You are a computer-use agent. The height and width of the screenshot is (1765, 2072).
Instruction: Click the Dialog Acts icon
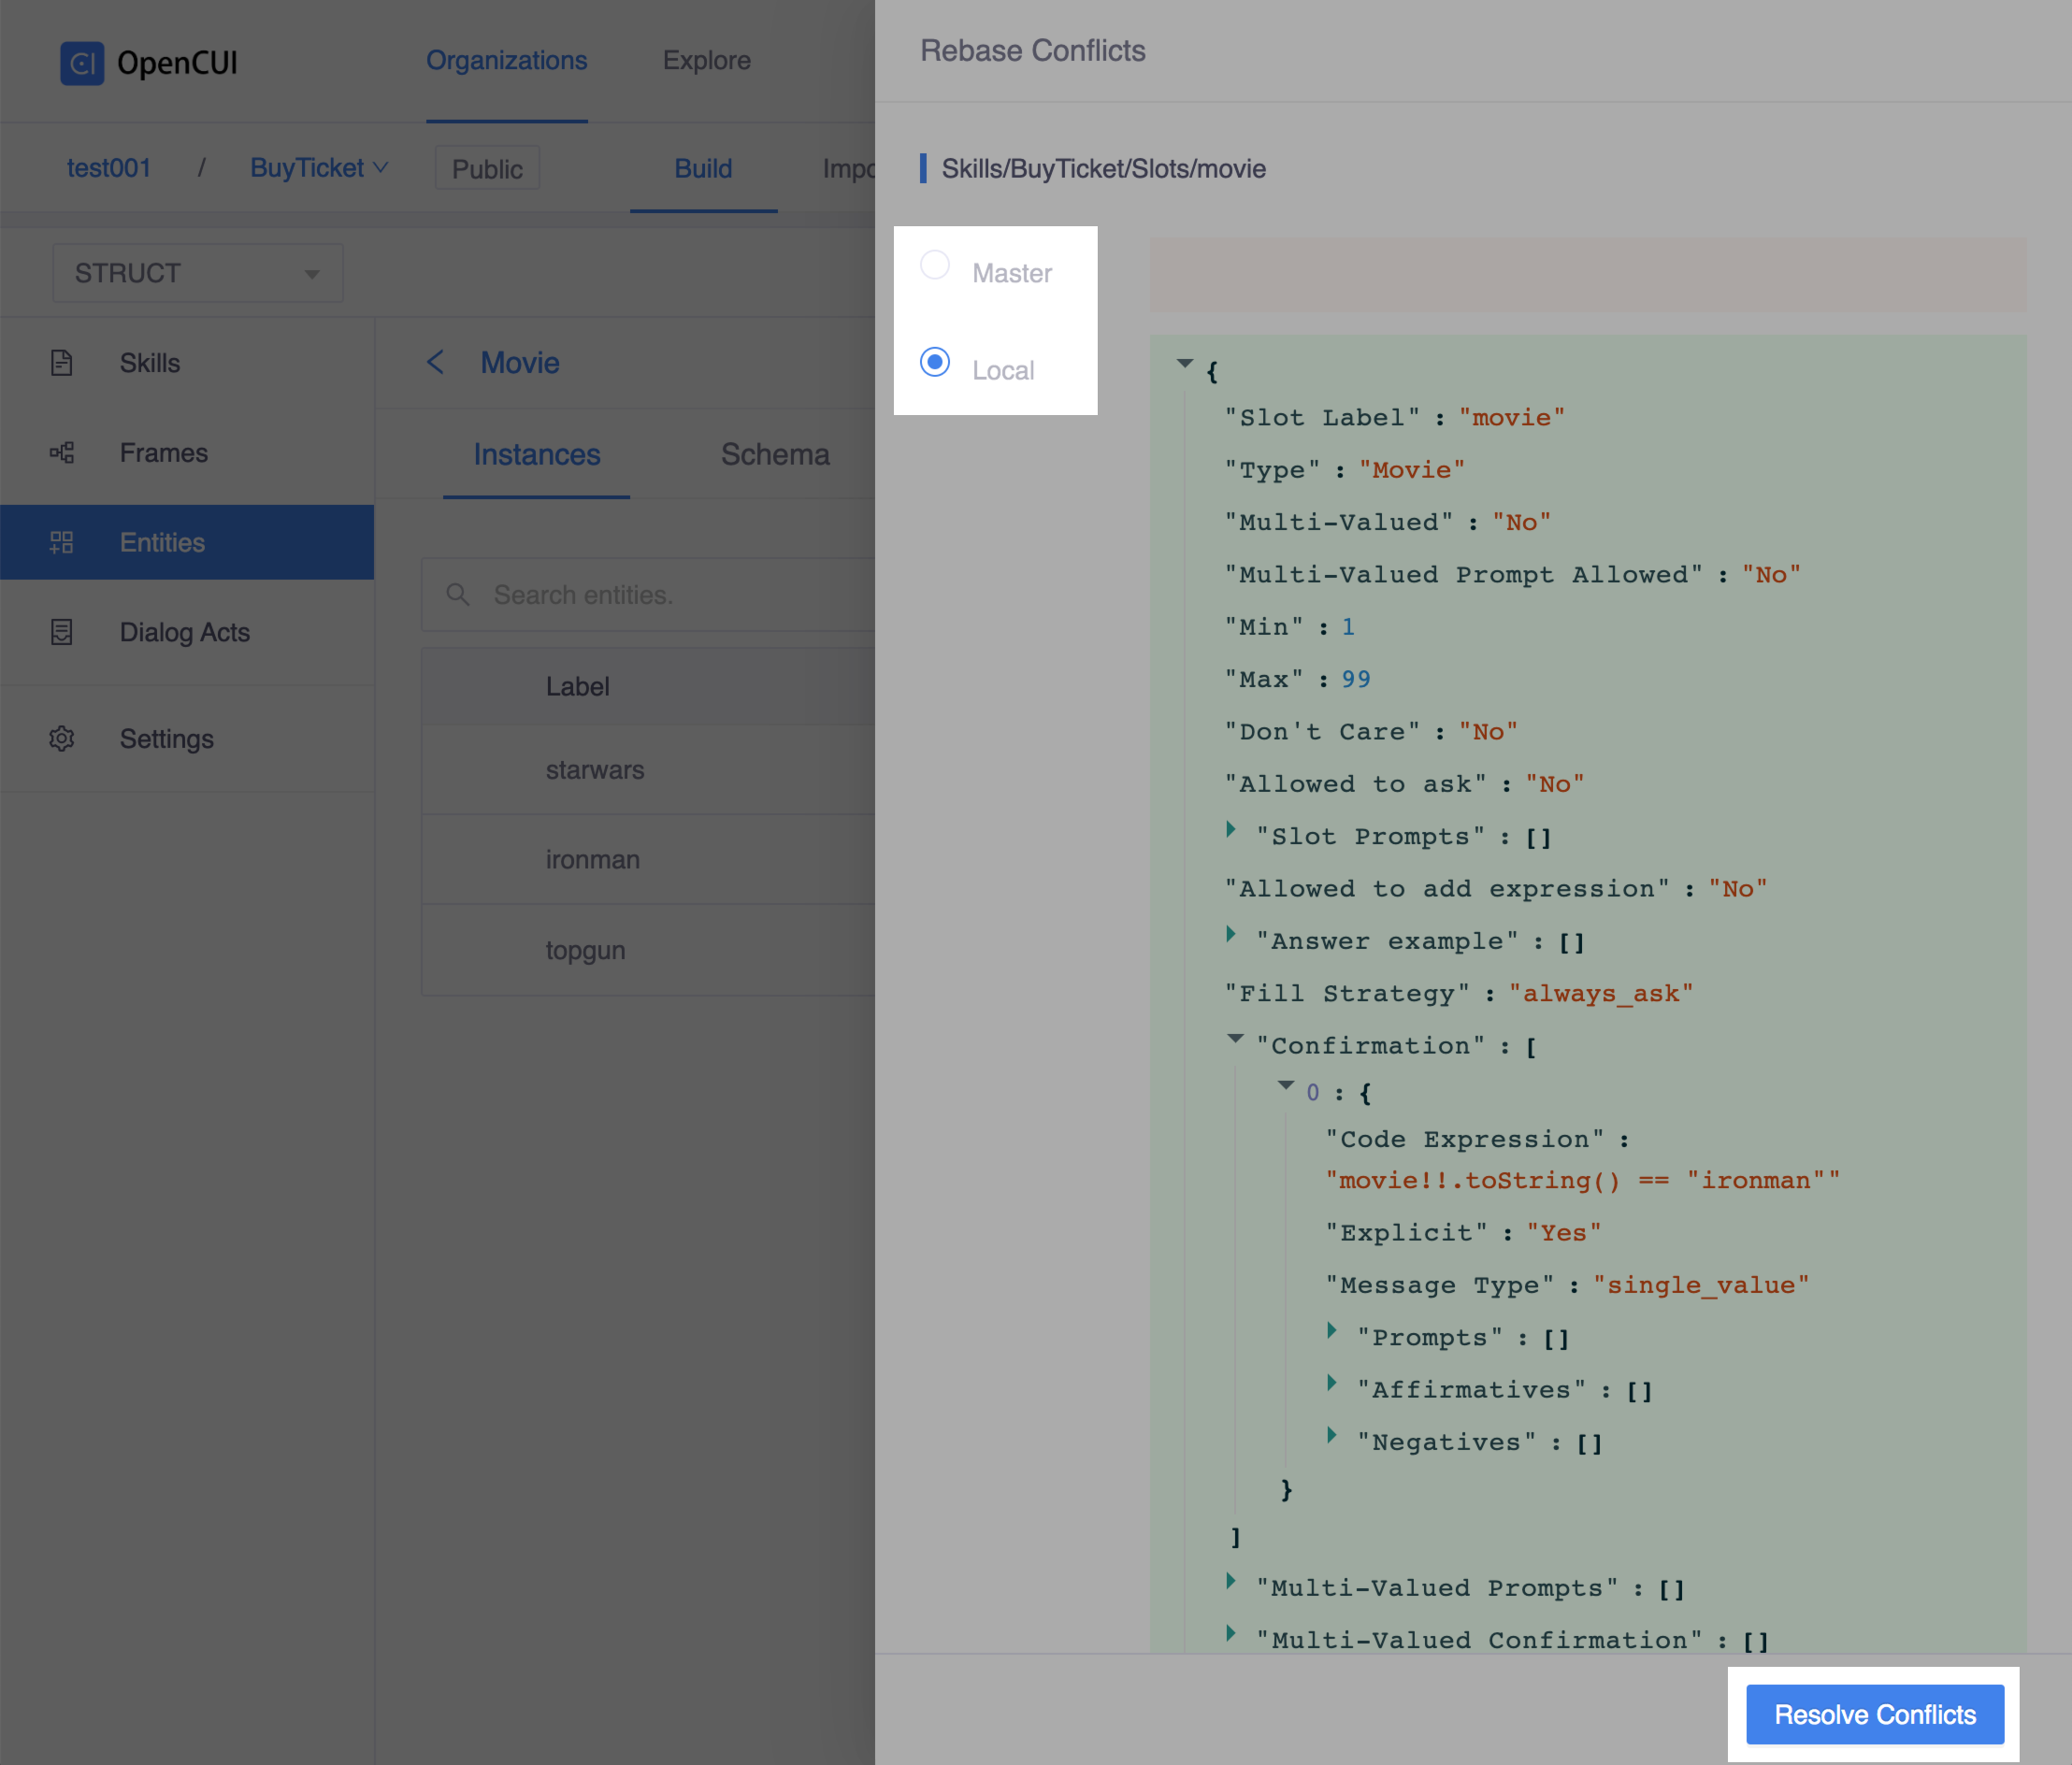coord(62,633)
